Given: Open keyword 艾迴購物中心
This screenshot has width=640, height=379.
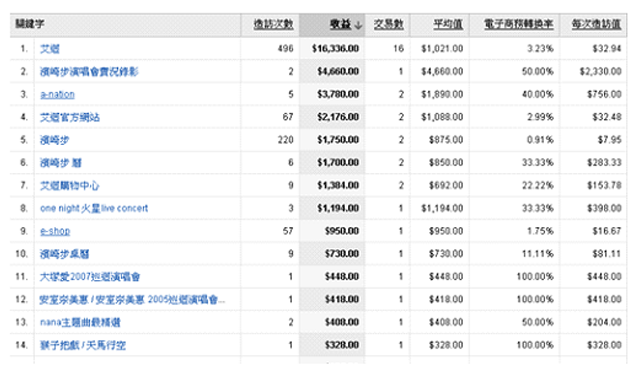Looking at the screenshot, I should coord(69,186).
